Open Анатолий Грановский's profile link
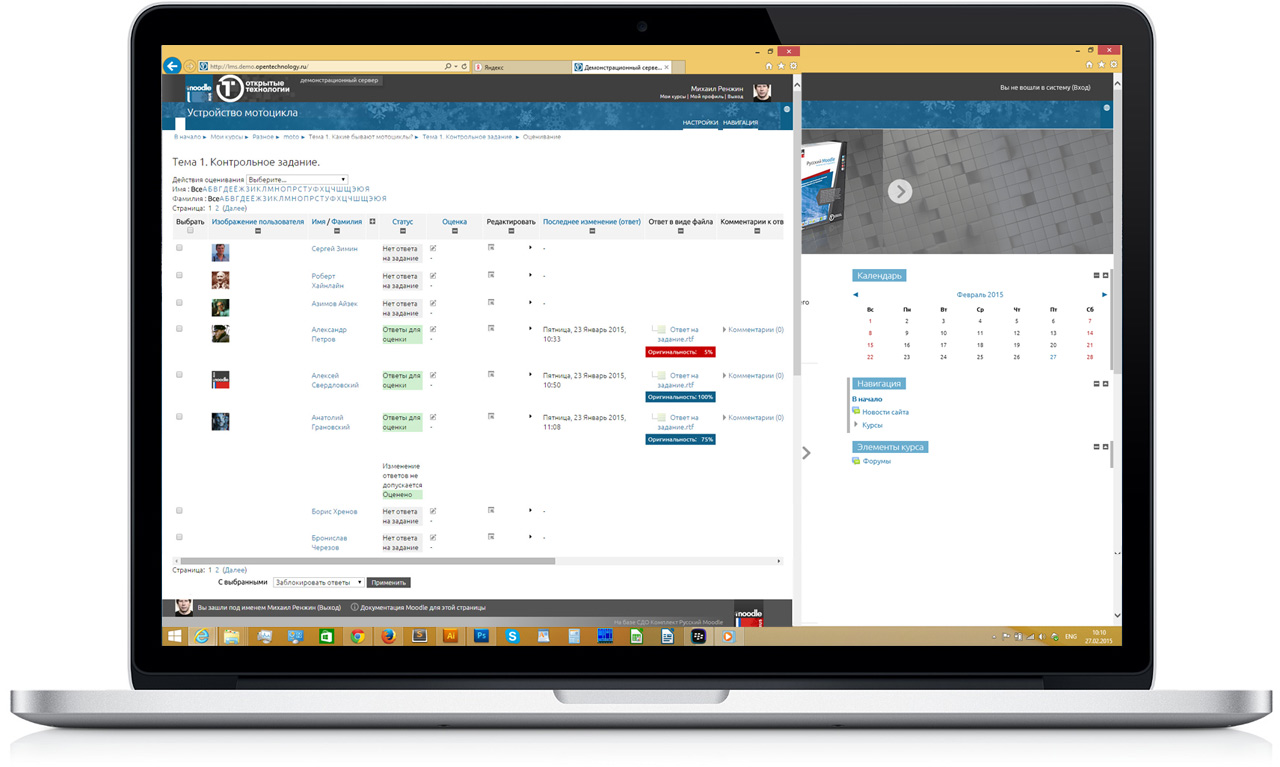 [330, 422]
